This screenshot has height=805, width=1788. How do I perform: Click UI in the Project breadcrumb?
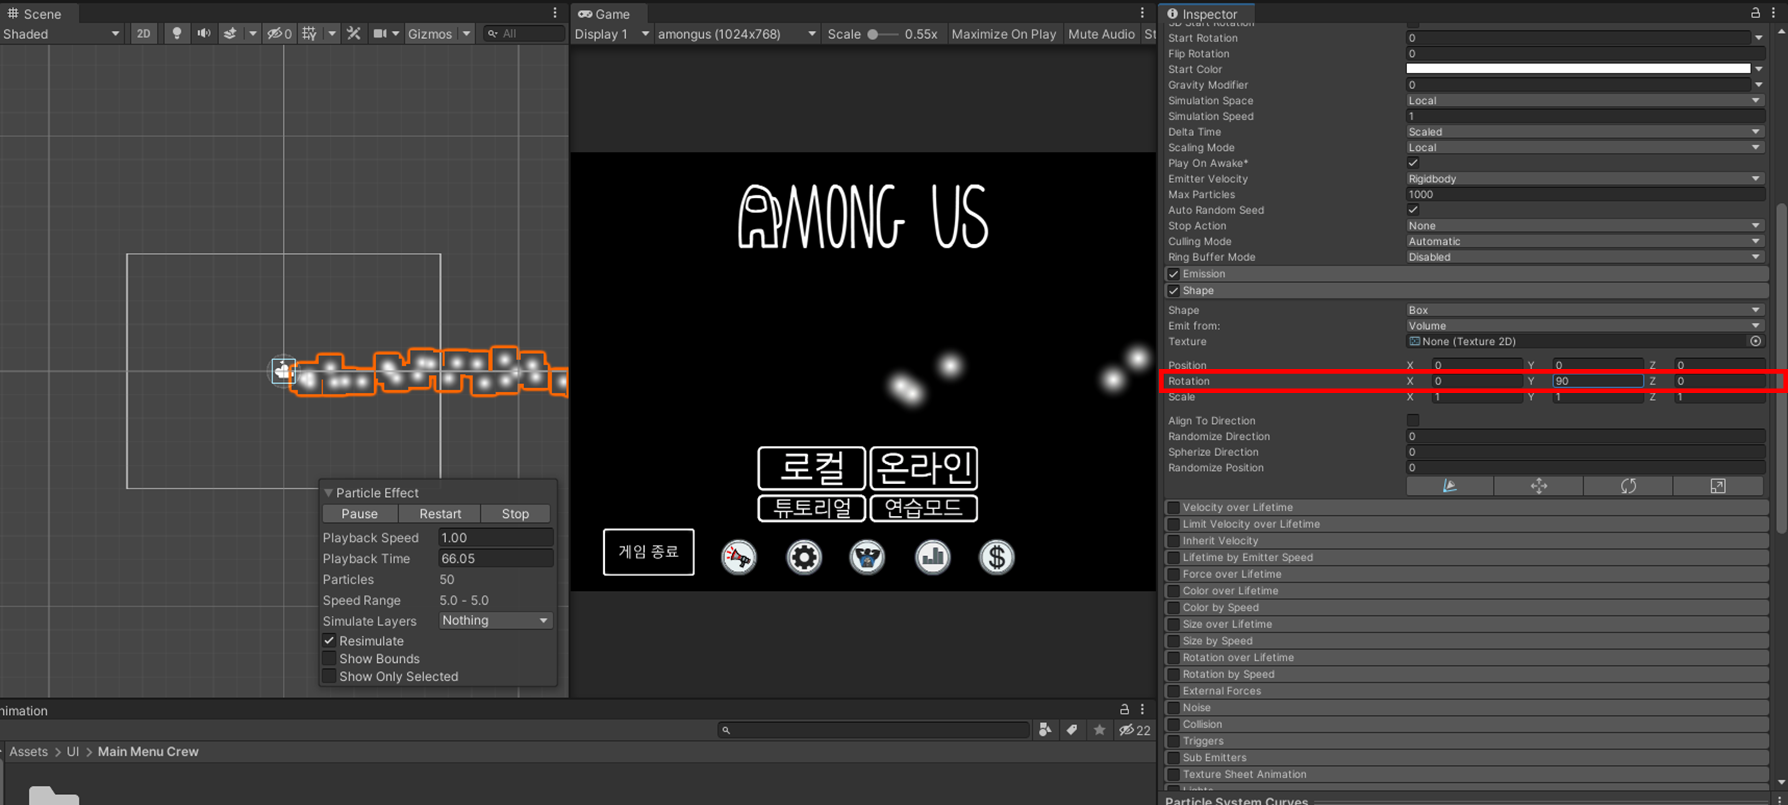pyautogui.click(x=73, y=752)
